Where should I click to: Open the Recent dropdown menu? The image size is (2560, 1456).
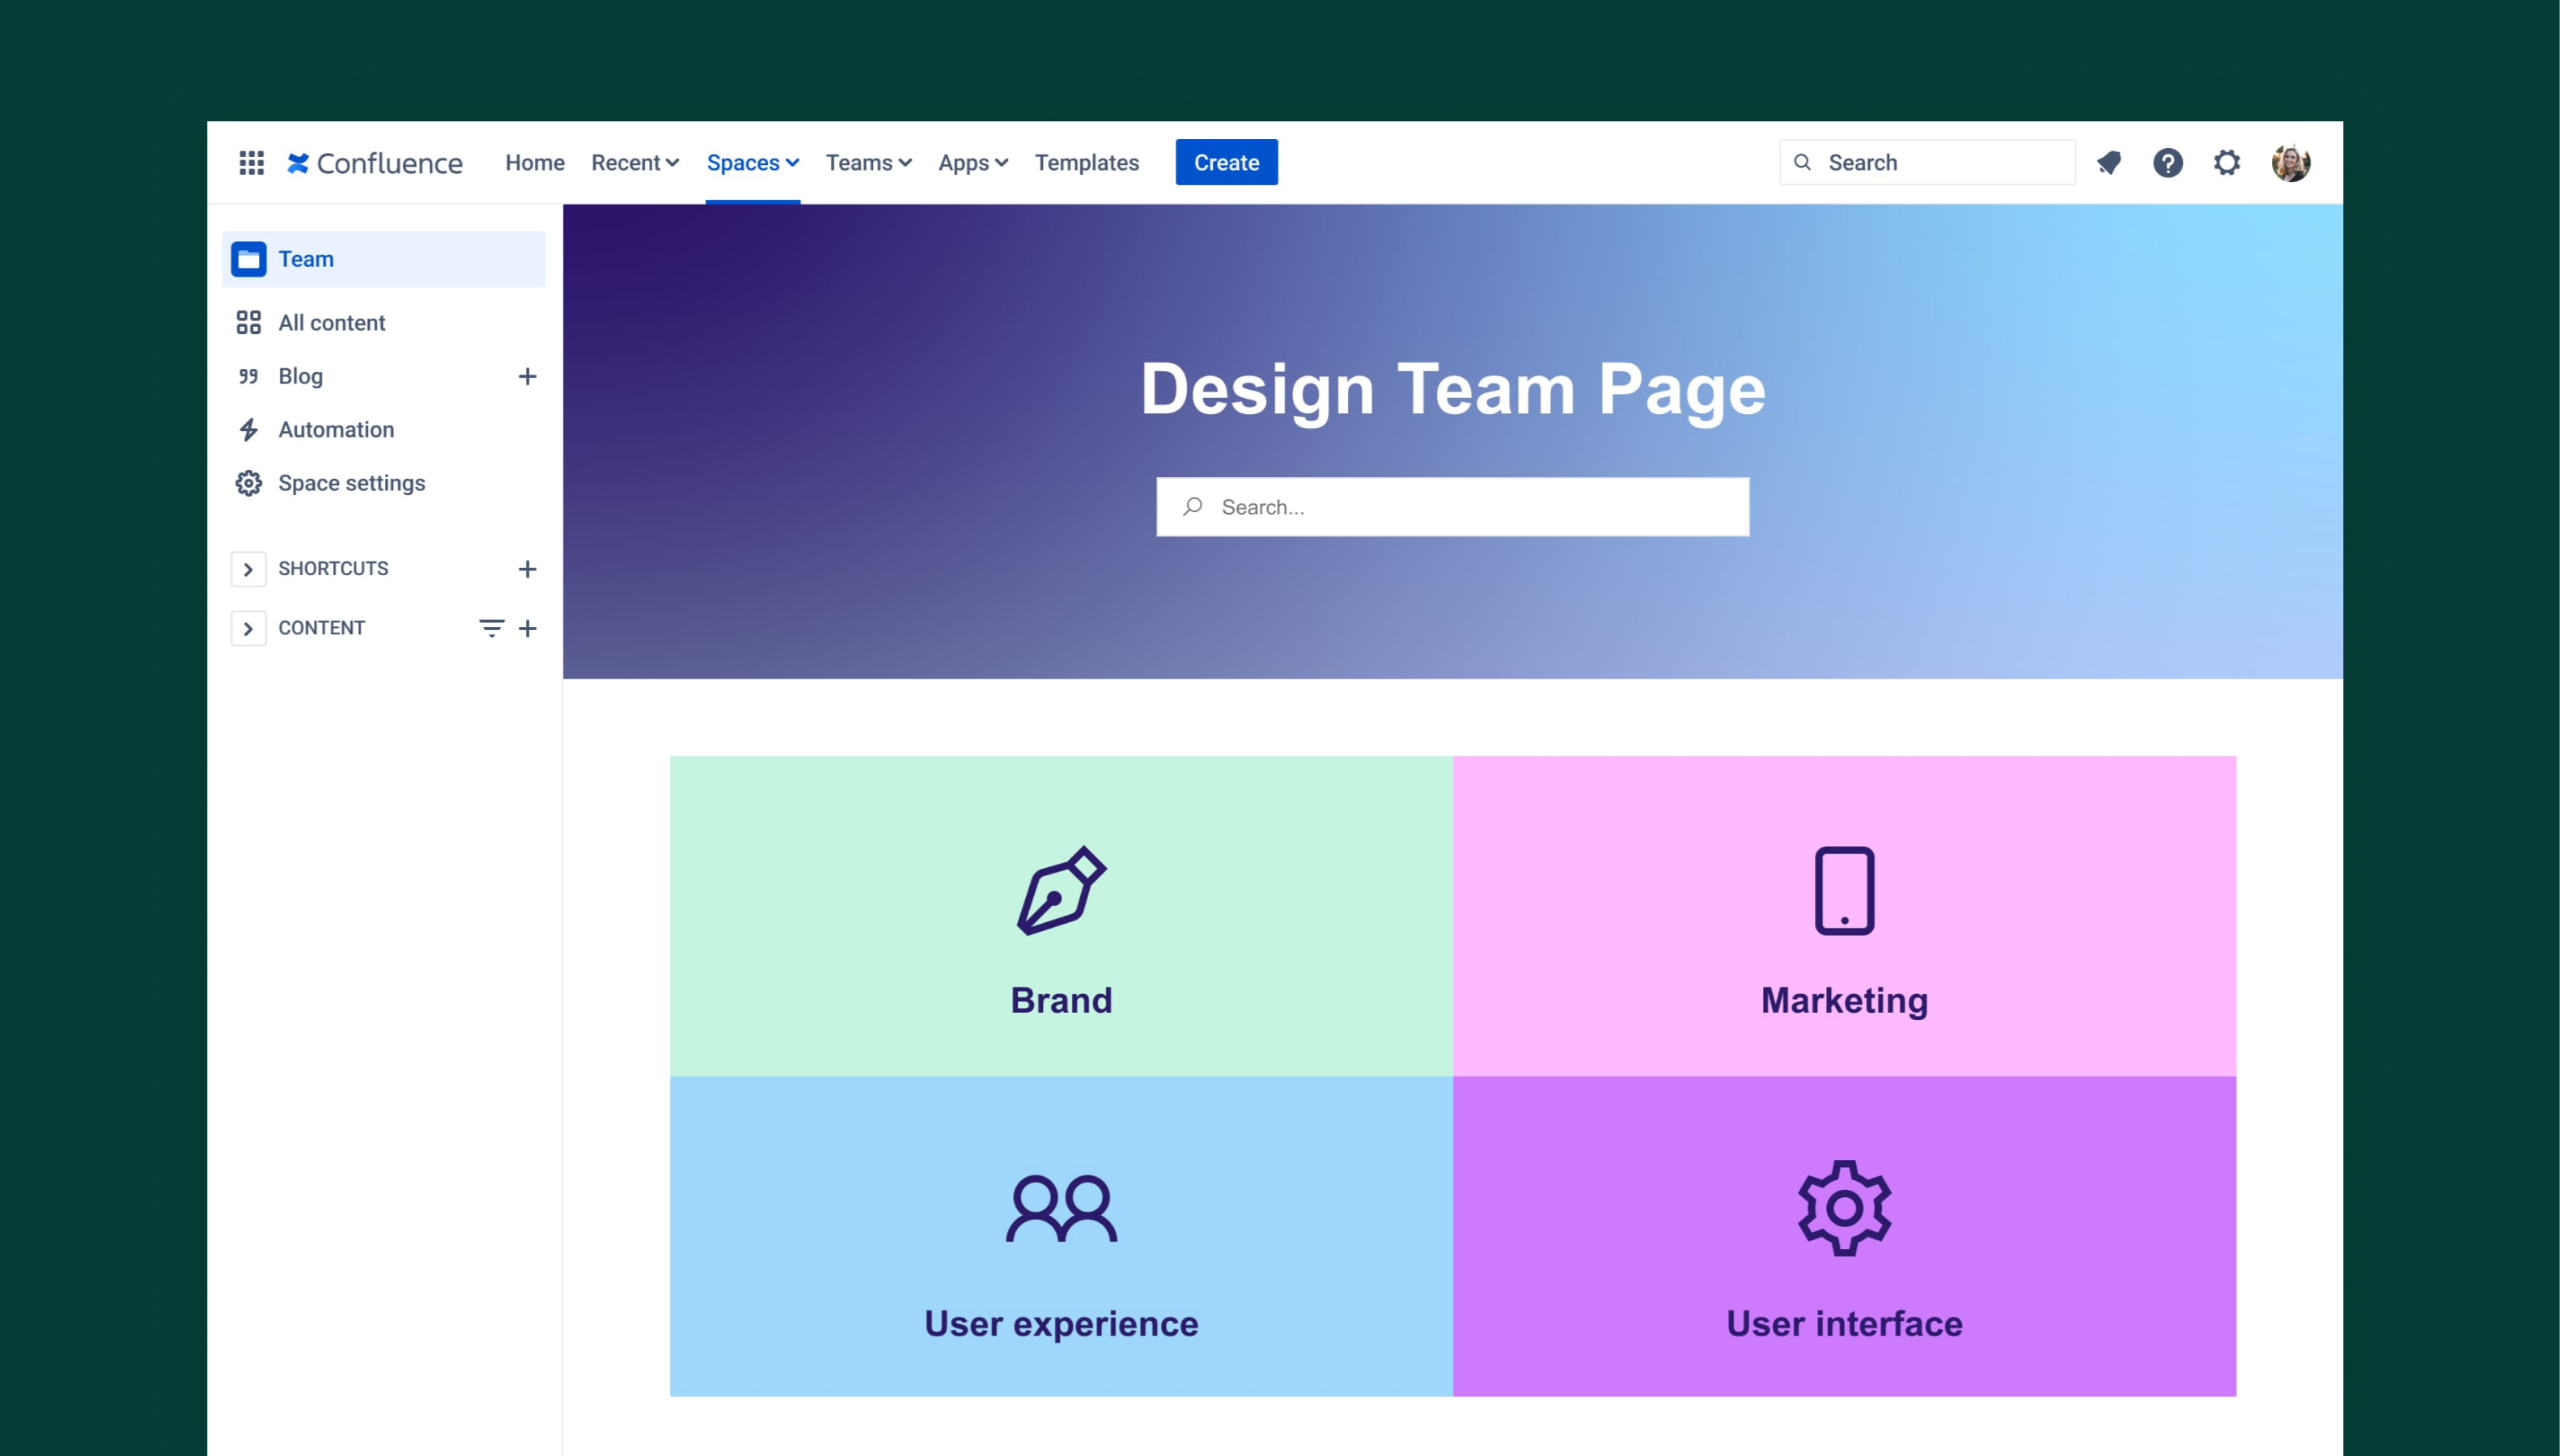pyautogui.click(x=635, y=162)
